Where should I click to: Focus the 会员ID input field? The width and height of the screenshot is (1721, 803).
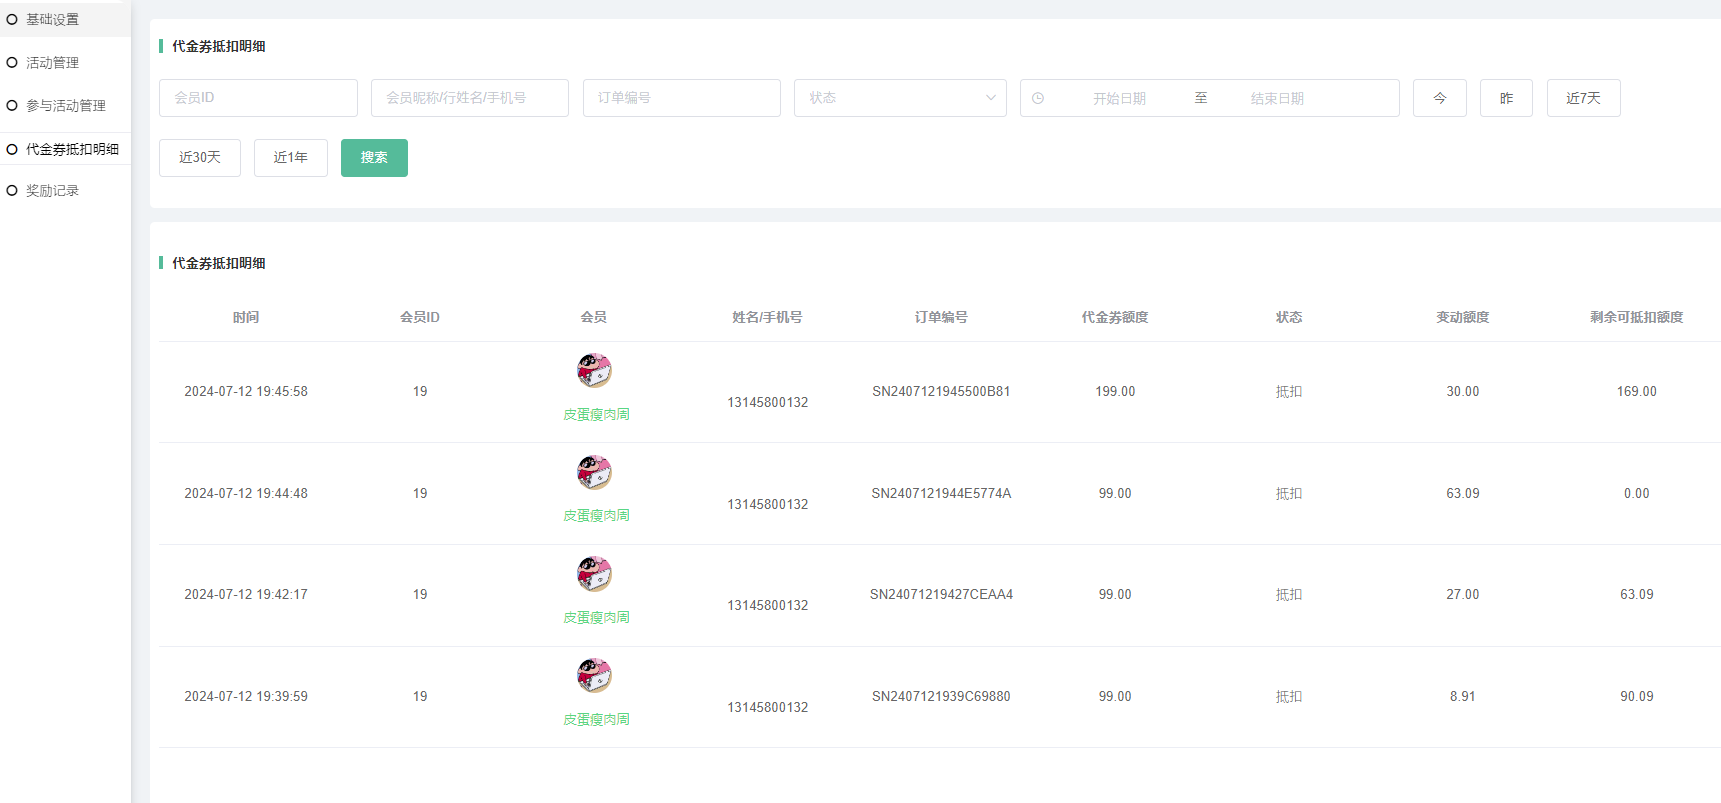(258, 98)
